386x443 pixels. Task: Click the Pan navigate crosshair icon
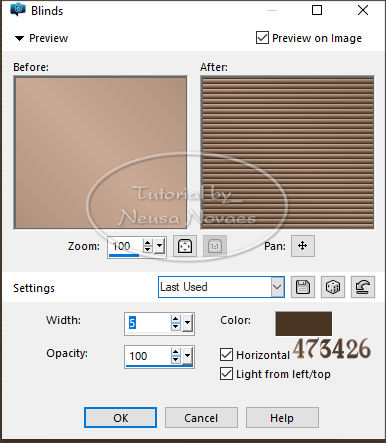tap(303, 246)
